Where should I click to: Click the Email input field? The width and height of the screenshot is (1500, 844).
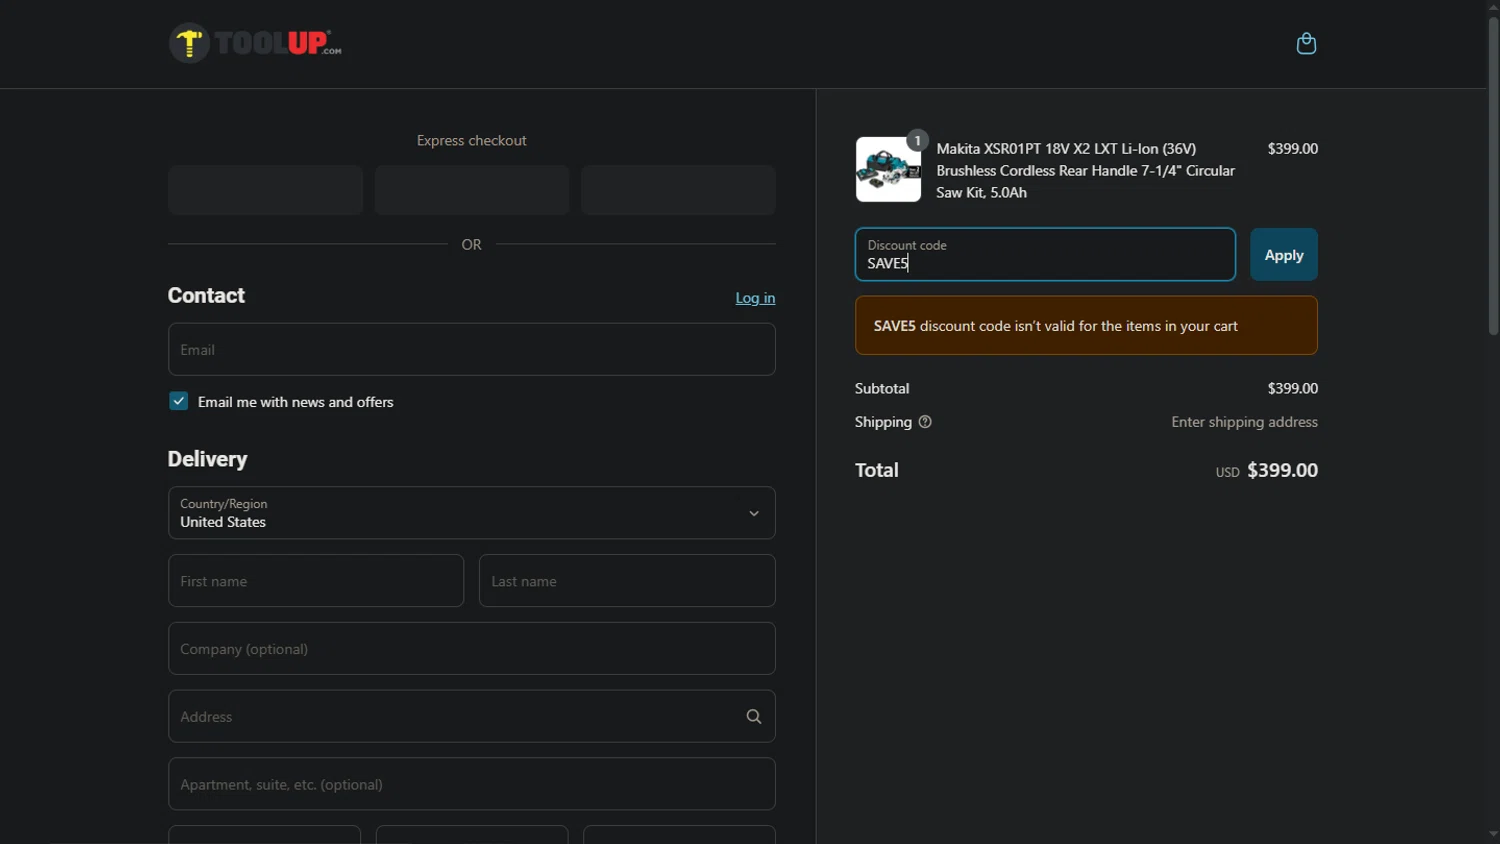pos(471,350)
